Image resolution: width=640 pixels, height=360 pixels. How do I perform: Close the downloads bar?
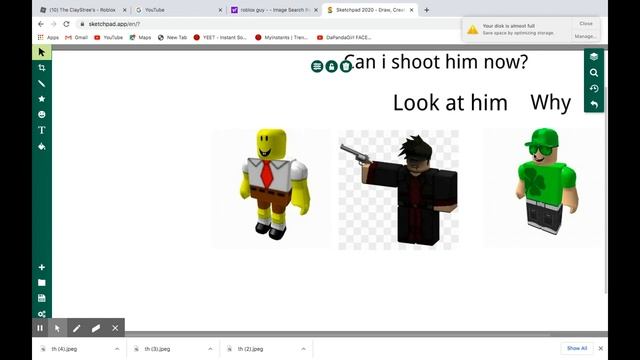tap(600, 348)
